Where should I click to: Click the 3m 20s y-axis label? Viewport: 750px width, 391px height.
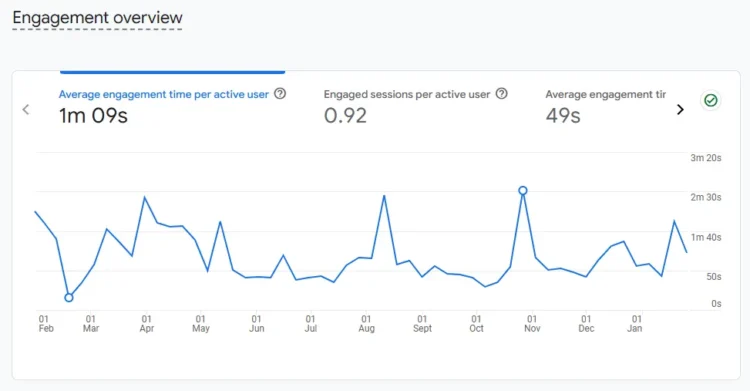coord(706,158)
